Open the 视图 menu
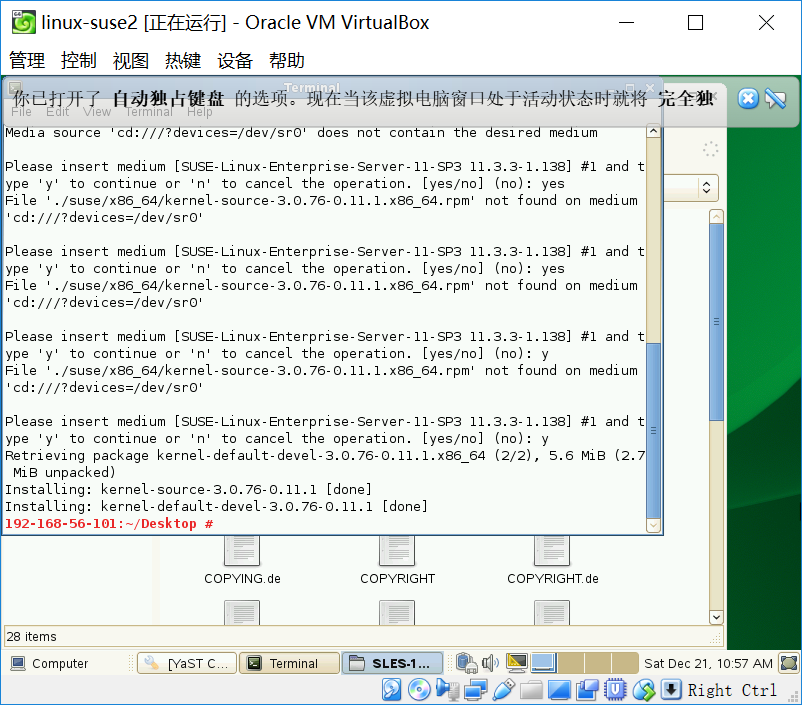This screenshot has height=705, width=802. tap(131, 60)
